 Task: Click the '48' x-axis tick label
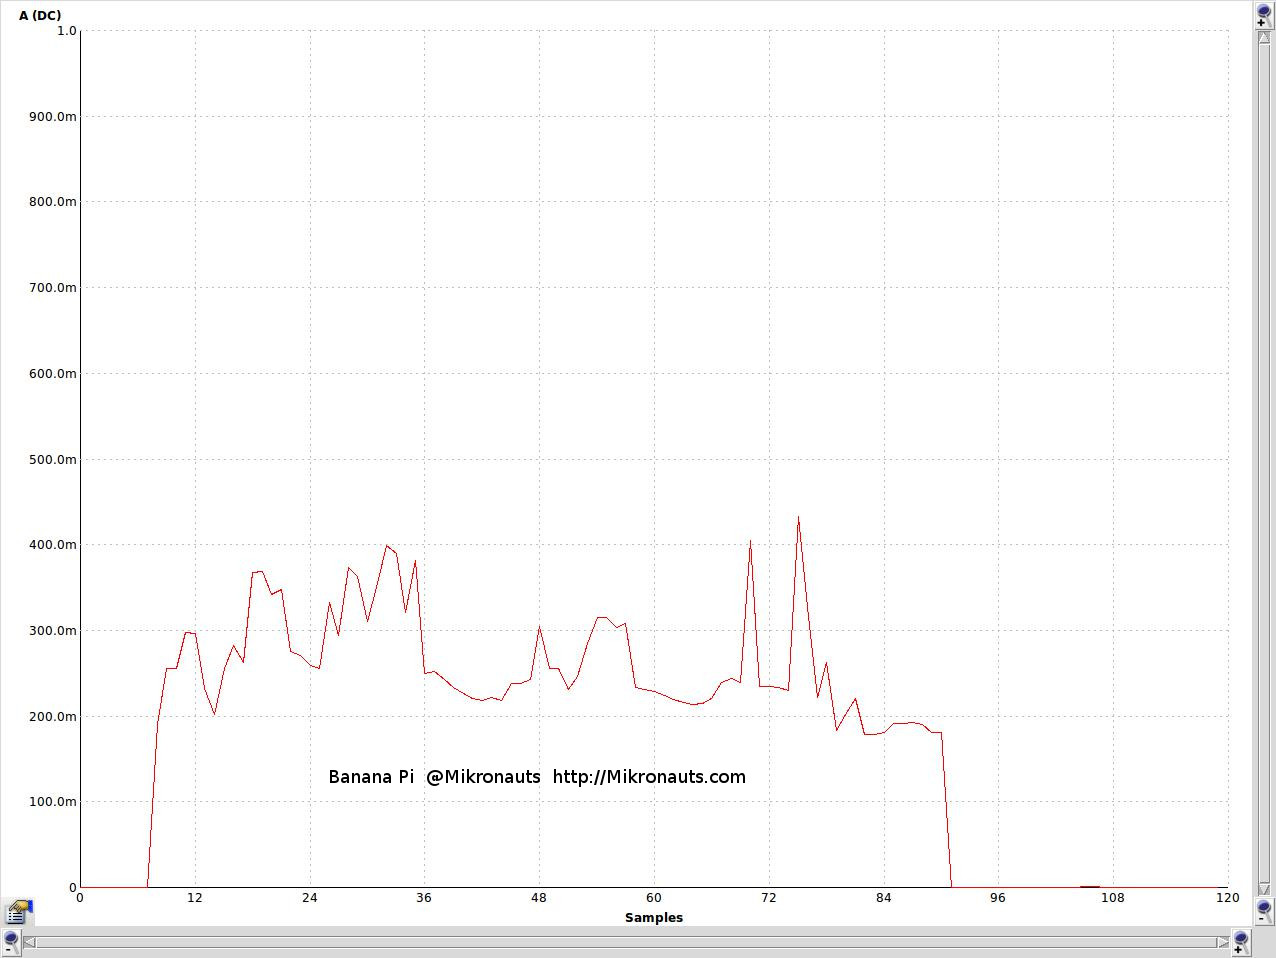[x=539, y=898]
